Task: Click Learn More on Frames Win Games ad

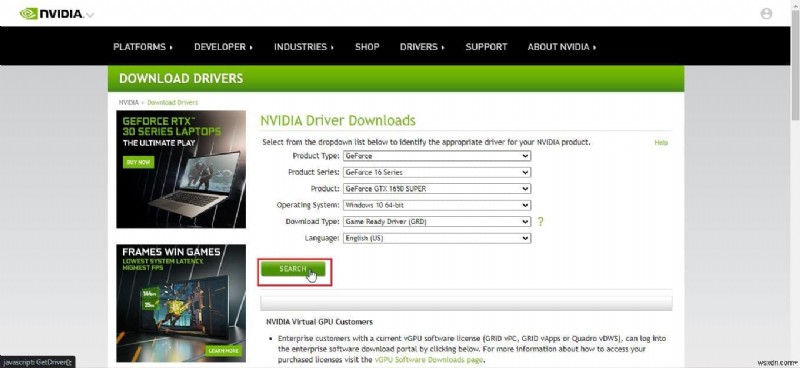Action: tap(223, 351)
